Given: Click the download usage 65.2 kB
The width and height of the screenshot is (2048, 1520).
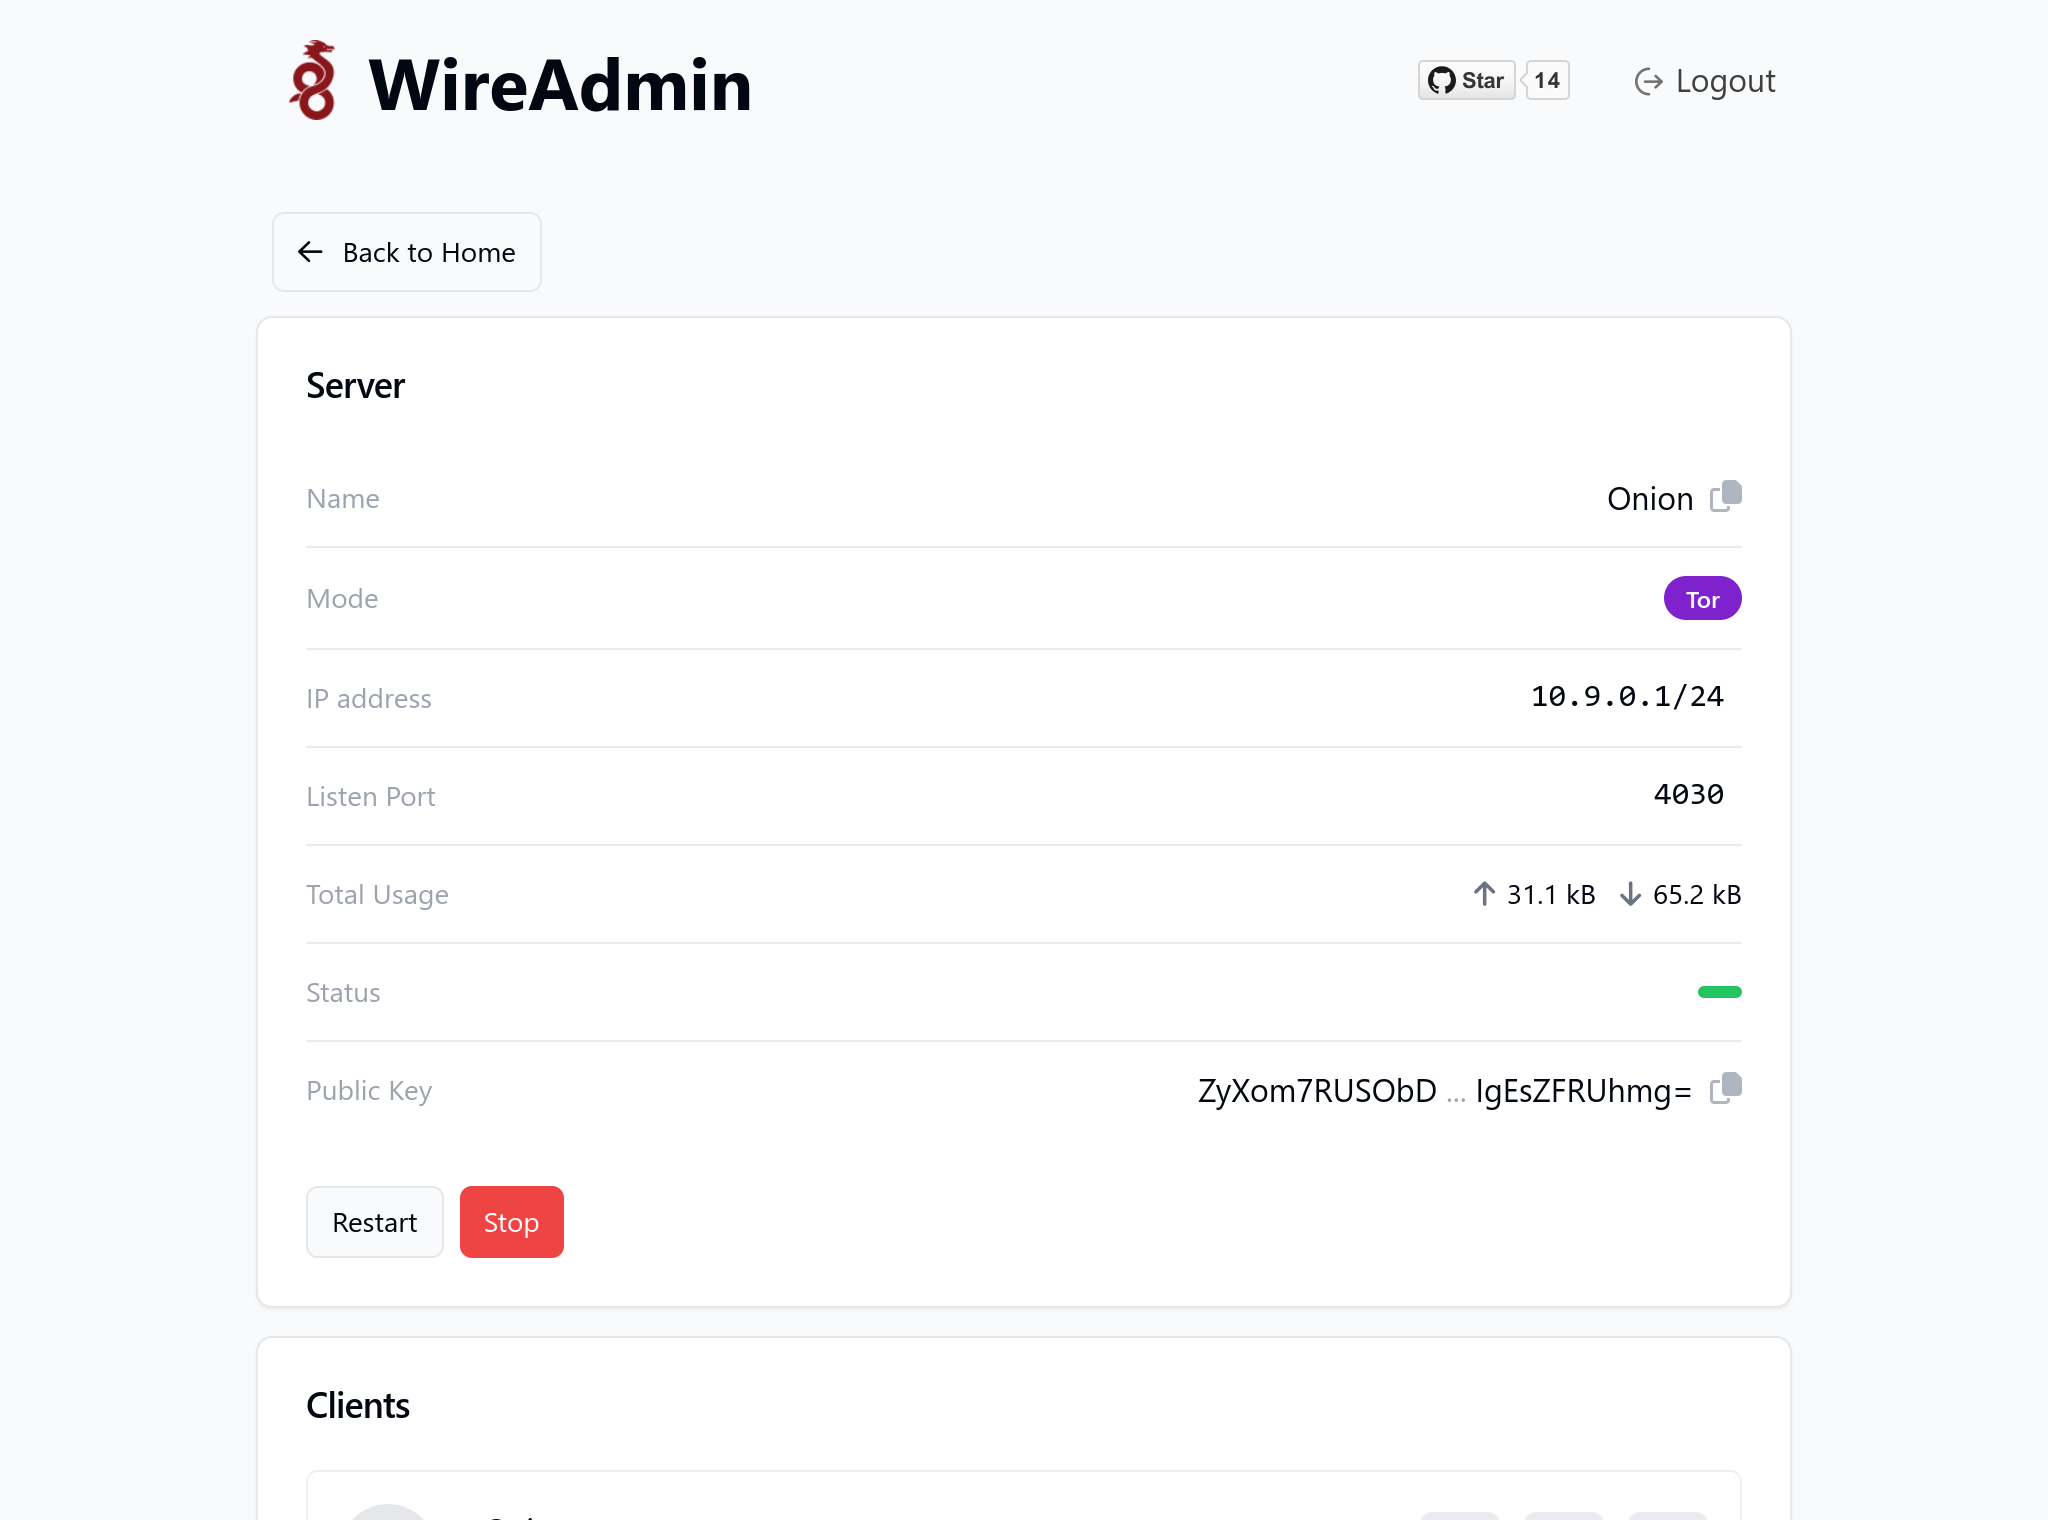Looking at the screenshot, I should (x=1682, y=894).
